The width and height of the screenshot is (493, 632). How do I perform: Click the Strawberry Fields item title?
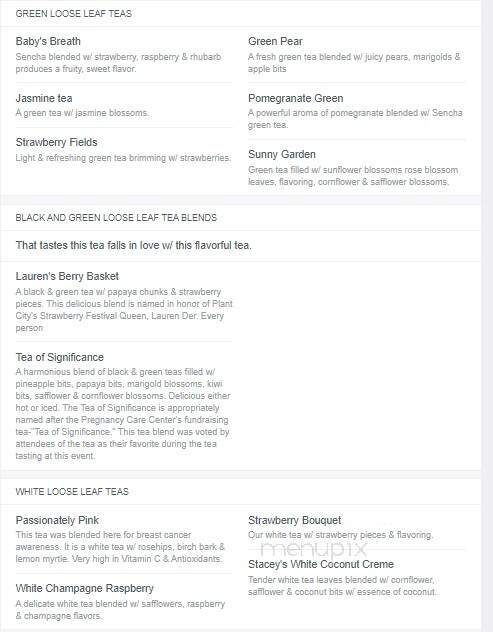click(x=56, y=142)
